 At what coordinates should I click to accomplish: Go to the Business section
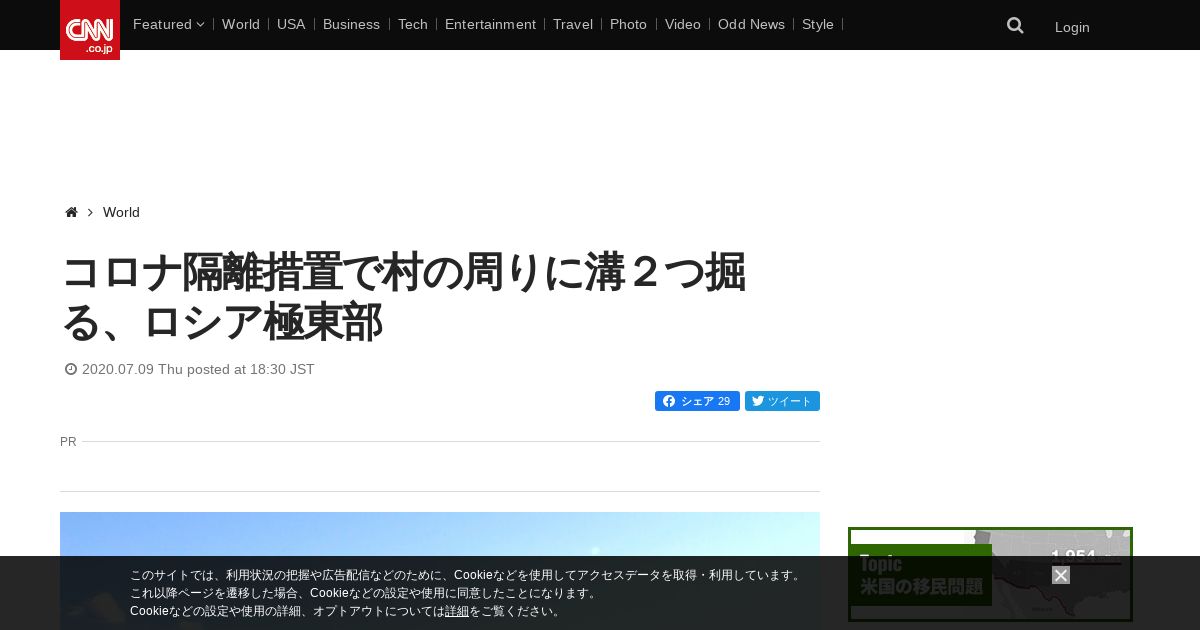351,24
